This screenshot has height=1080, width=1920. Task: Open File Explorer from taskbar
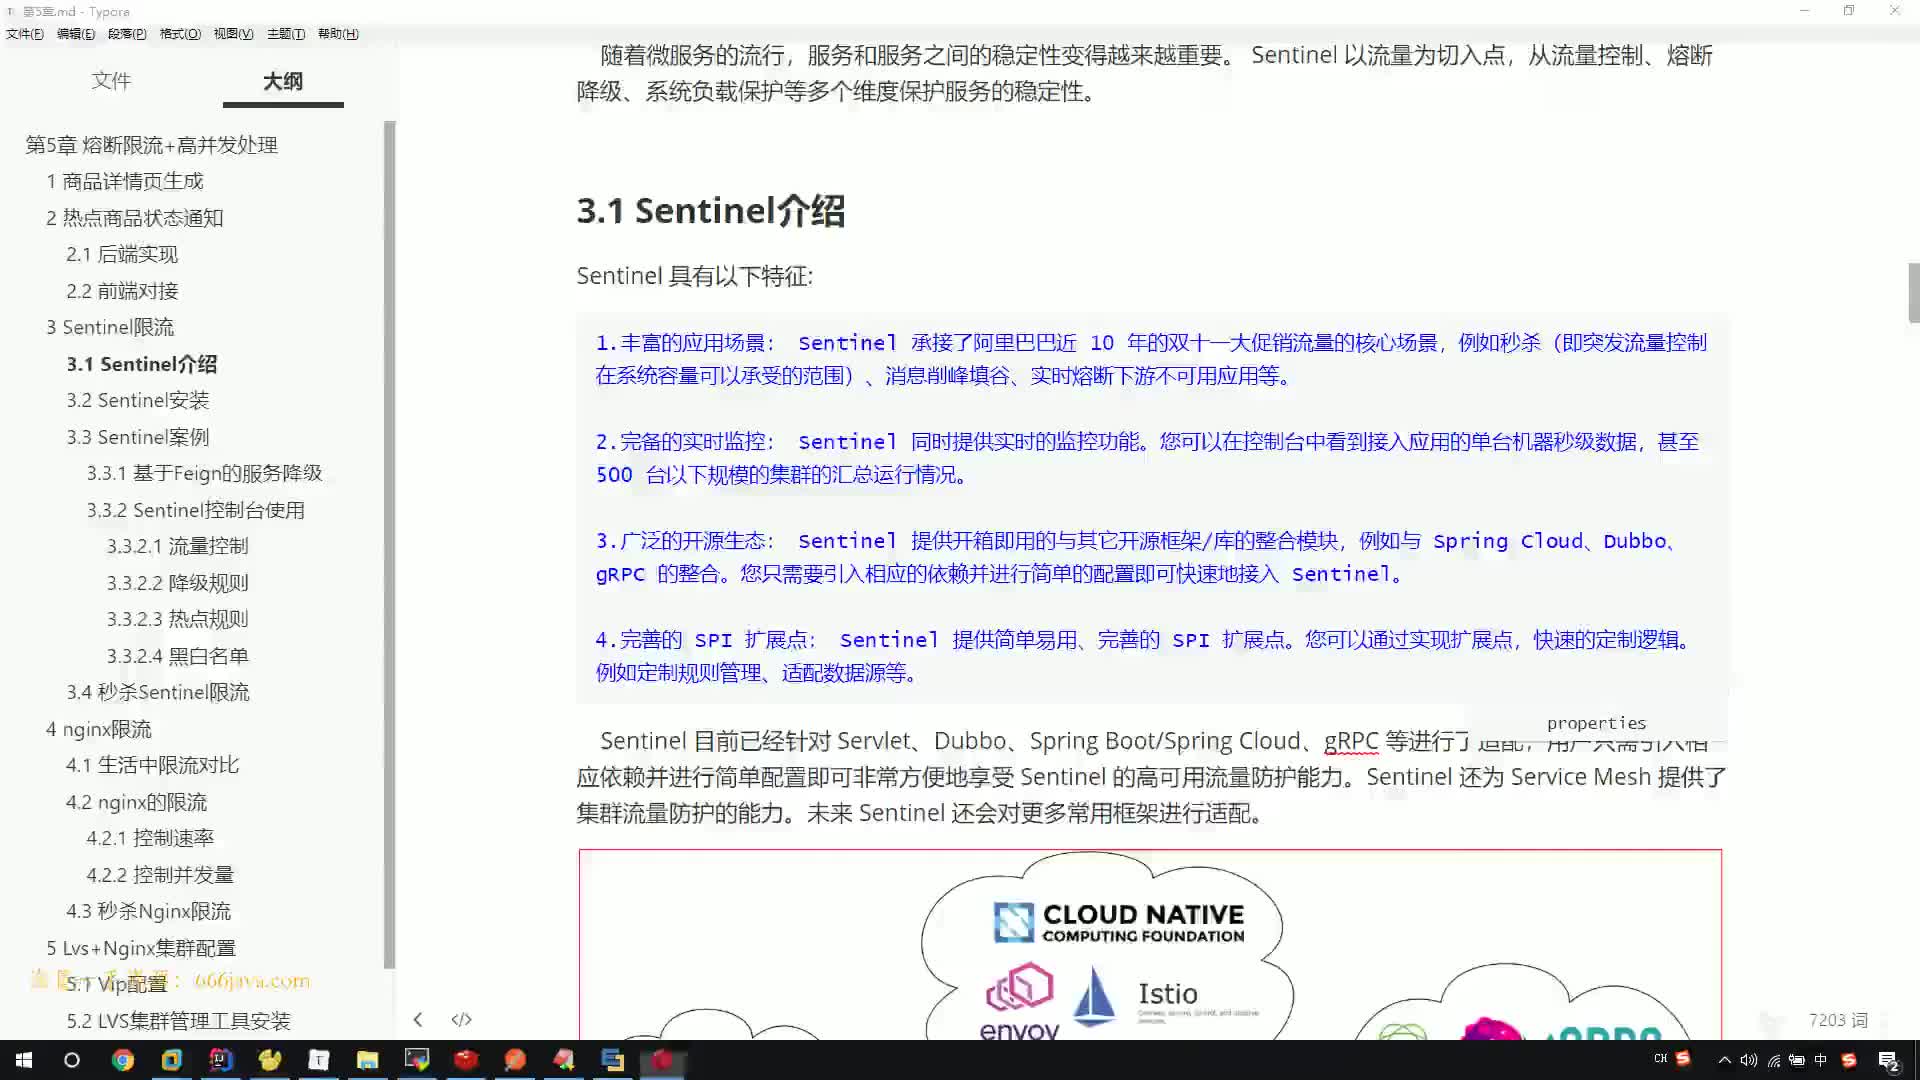click(368, 1060)
